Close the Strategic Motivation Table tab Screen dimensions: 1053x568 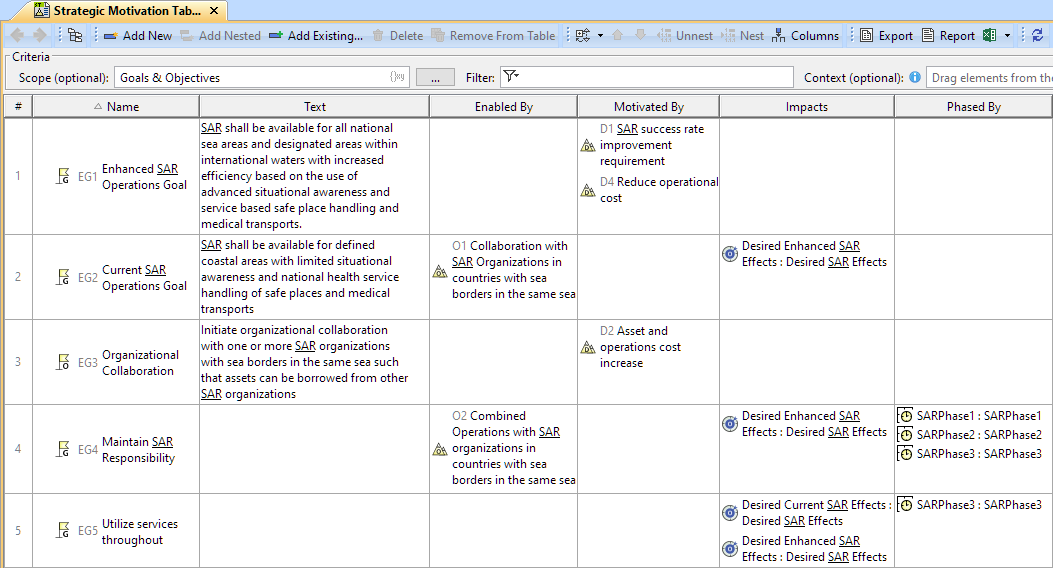[x=214, y=11]
